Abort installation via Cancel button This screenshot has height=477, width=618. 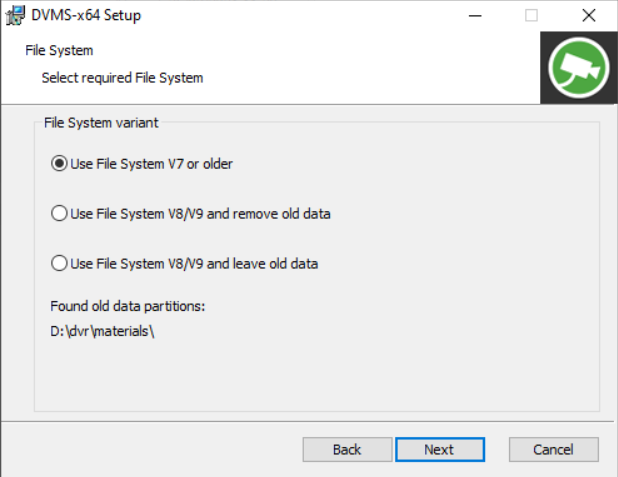point(553,450)
